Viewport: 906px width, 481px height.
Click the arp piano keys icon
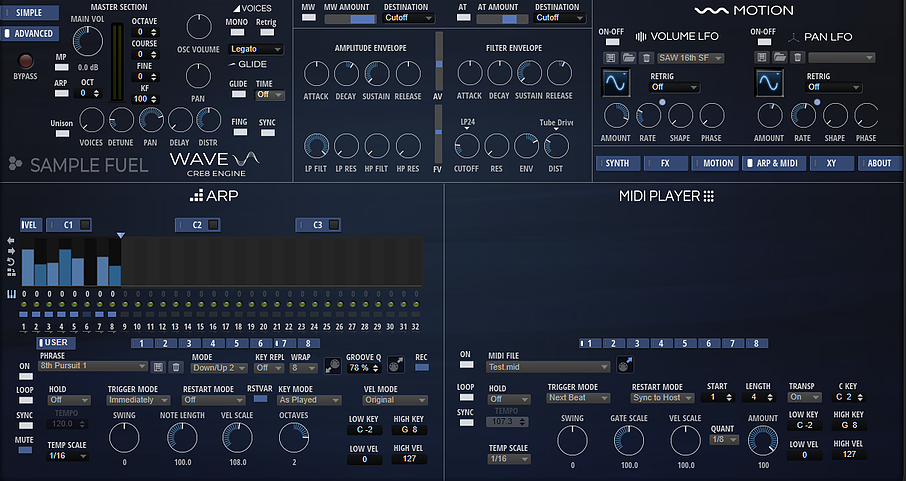(x=11, y=294)
